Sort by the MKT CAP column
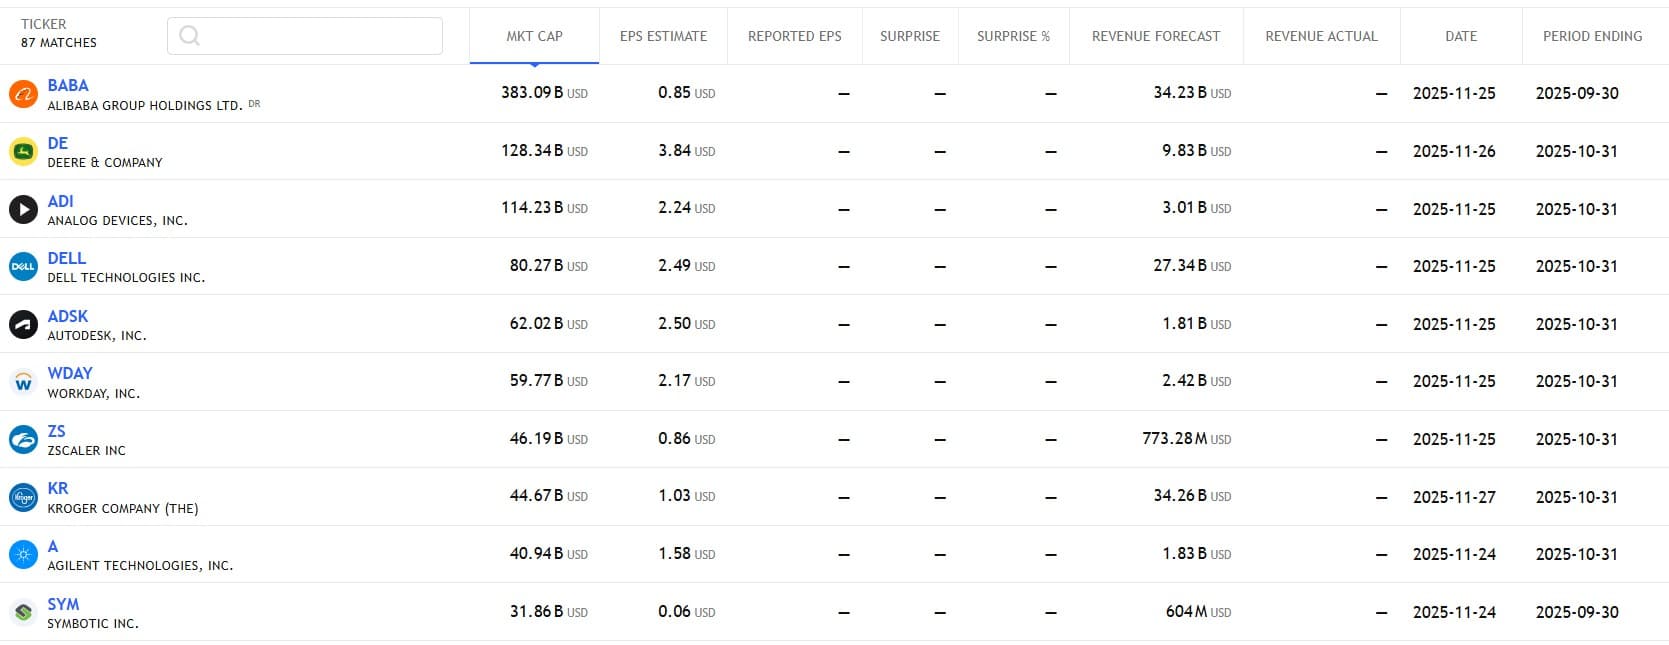Screen dimensions: 1669x645 pos(534,36)
